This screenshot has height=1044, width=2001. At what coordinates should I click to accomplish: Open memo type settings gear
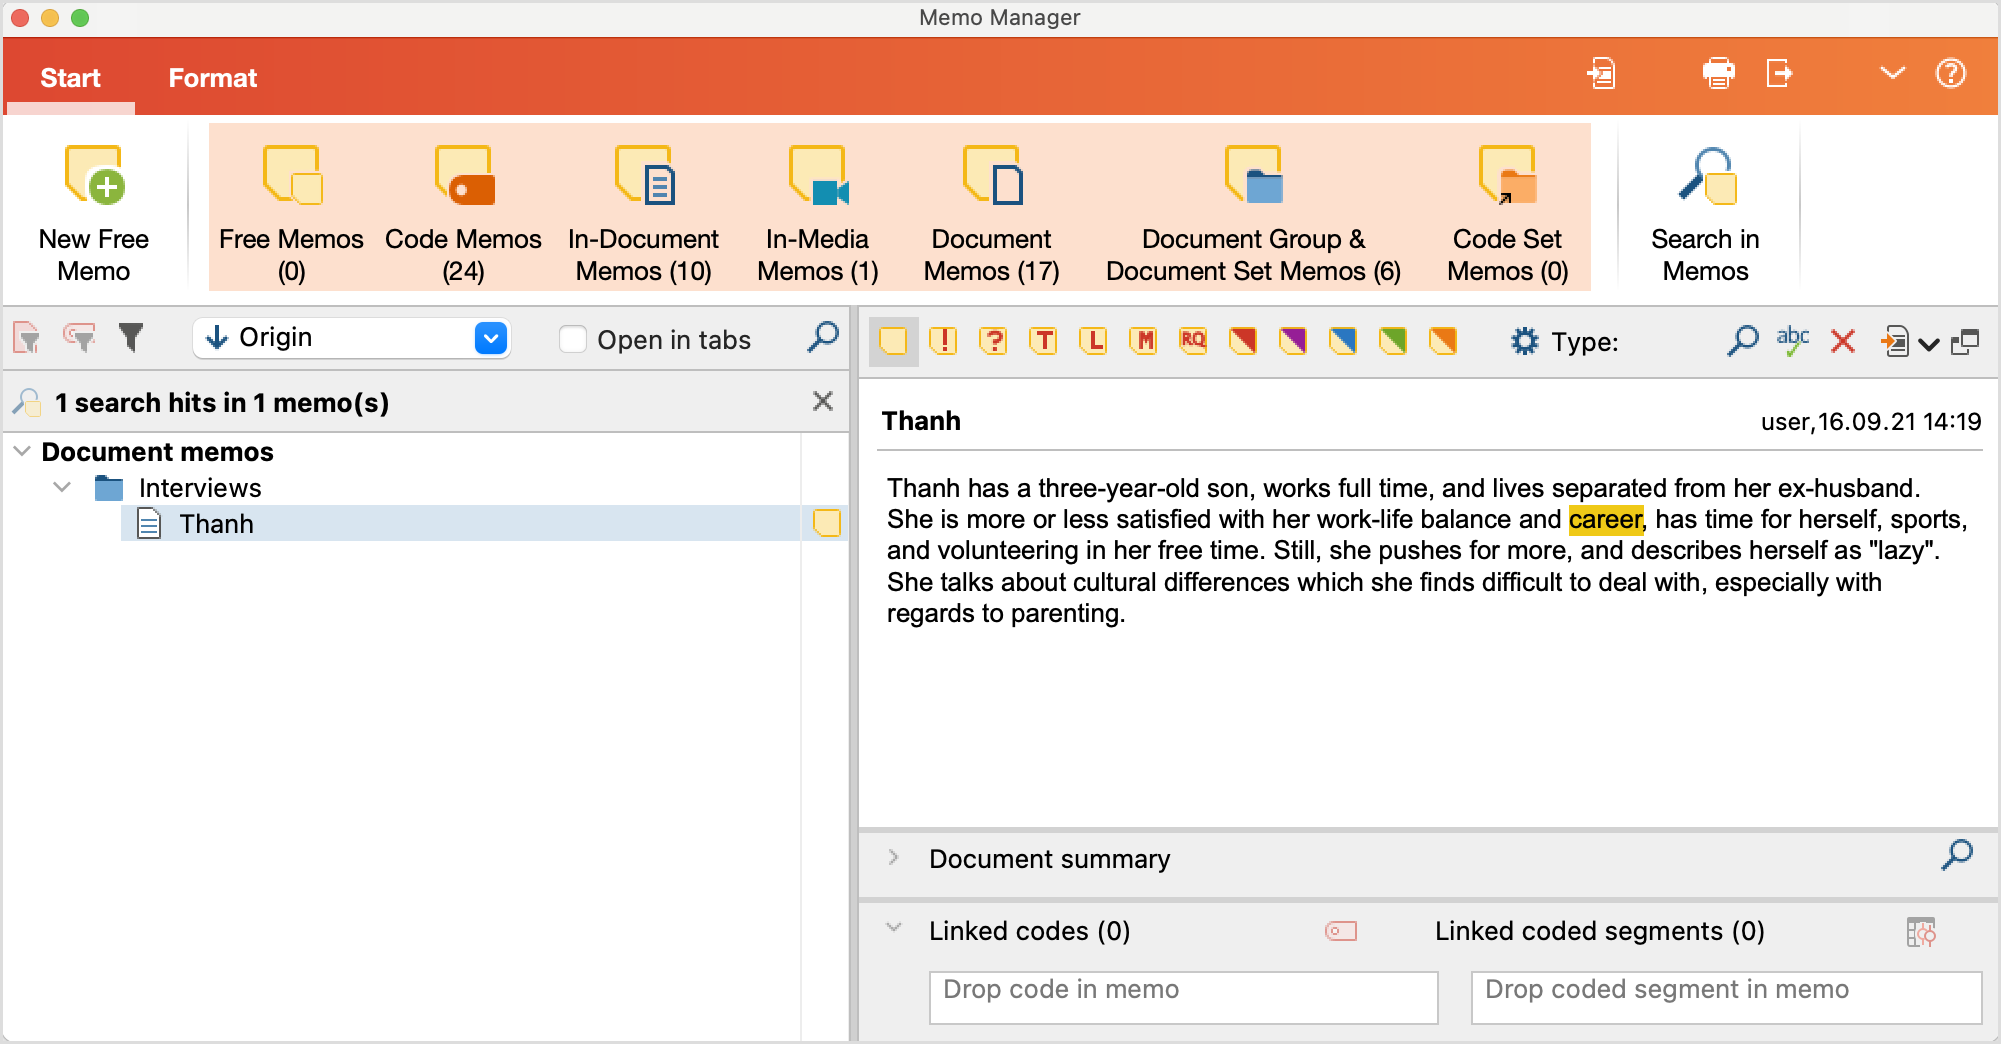click(1523, 341)
